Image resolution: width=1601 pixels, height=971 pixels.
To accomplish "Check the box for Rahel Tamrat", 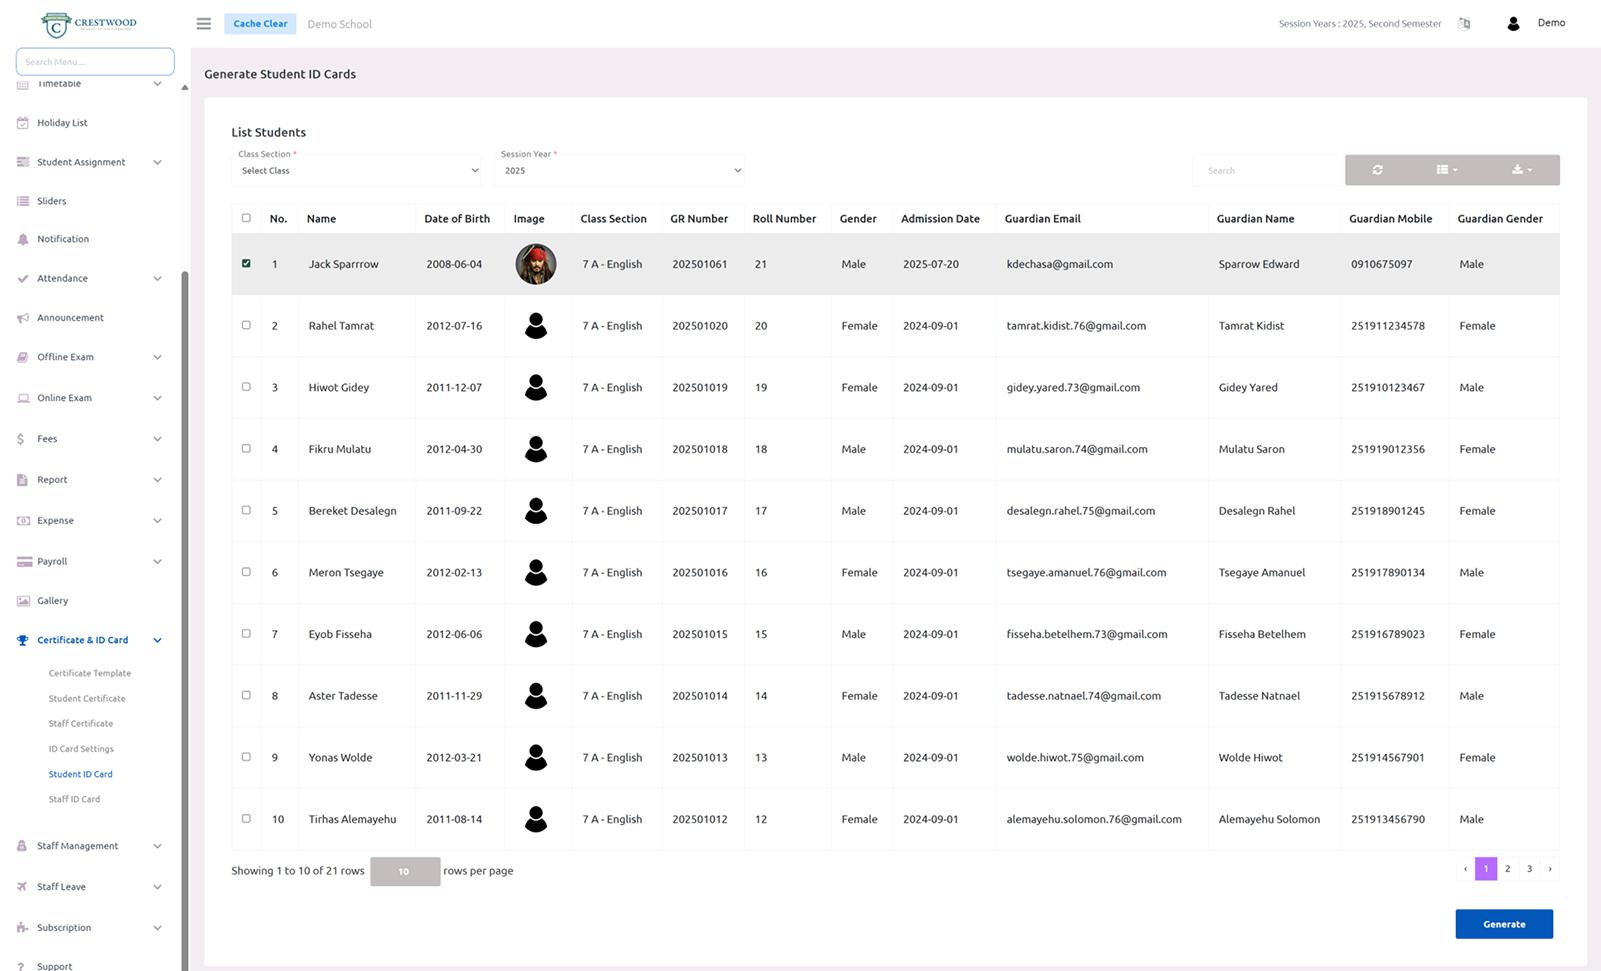I will (246, 325).
